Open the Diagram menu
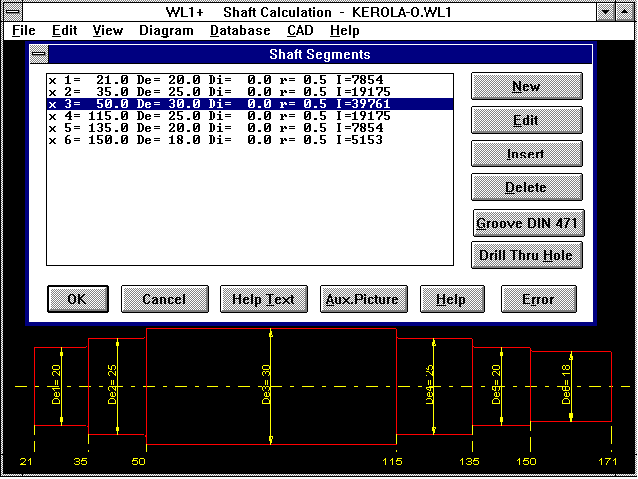 click(x=166, y=31)
